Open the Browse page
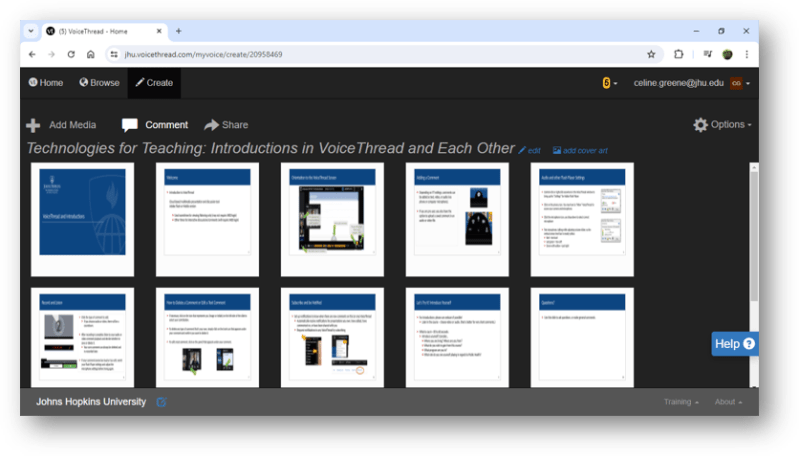The image size is (799, 456). [99, 83]
